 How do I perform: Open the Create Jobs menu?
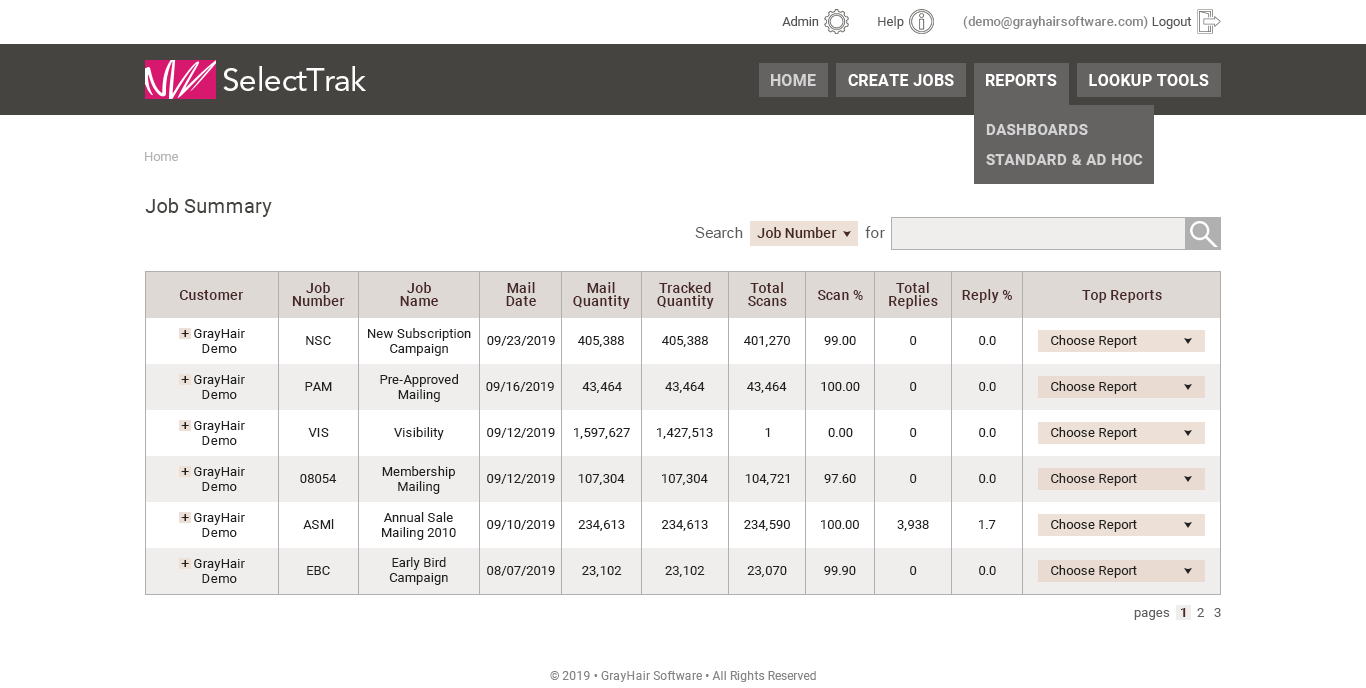click(x=900, y=81)
